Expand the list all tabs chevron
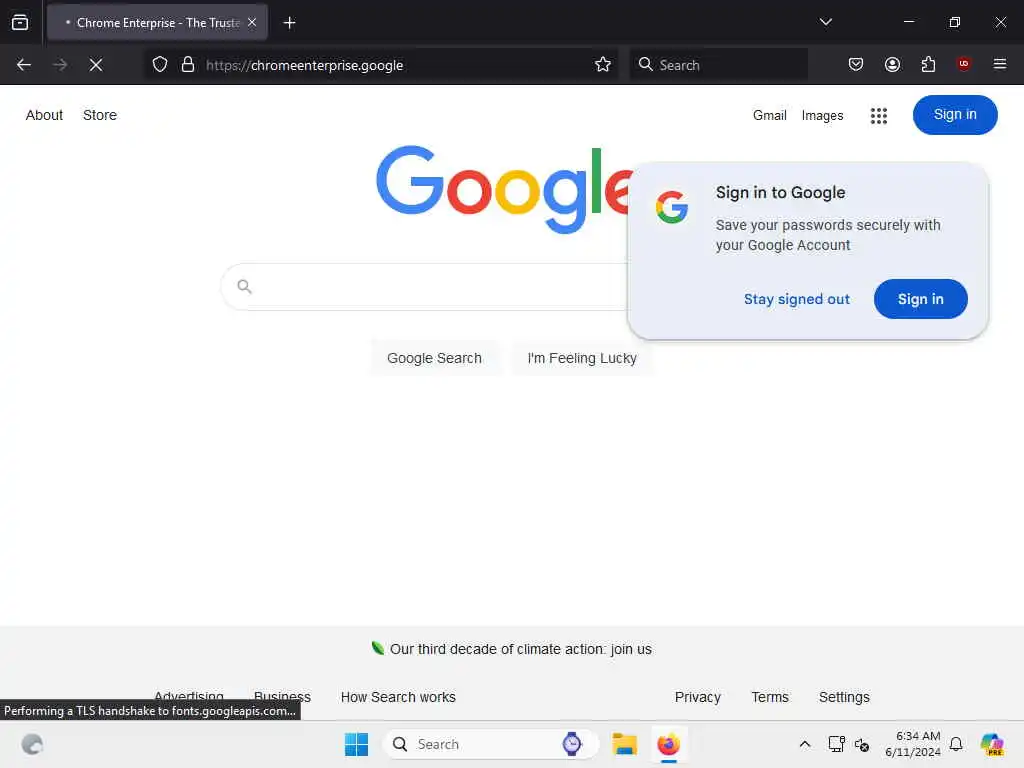The width and height of the screenshot is (1024, 768). tap(825, 22)
